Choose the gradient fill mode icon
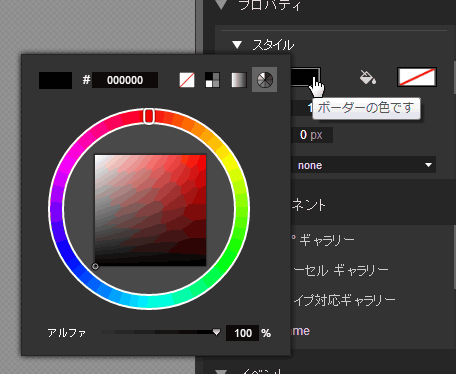 pos(239,80)
